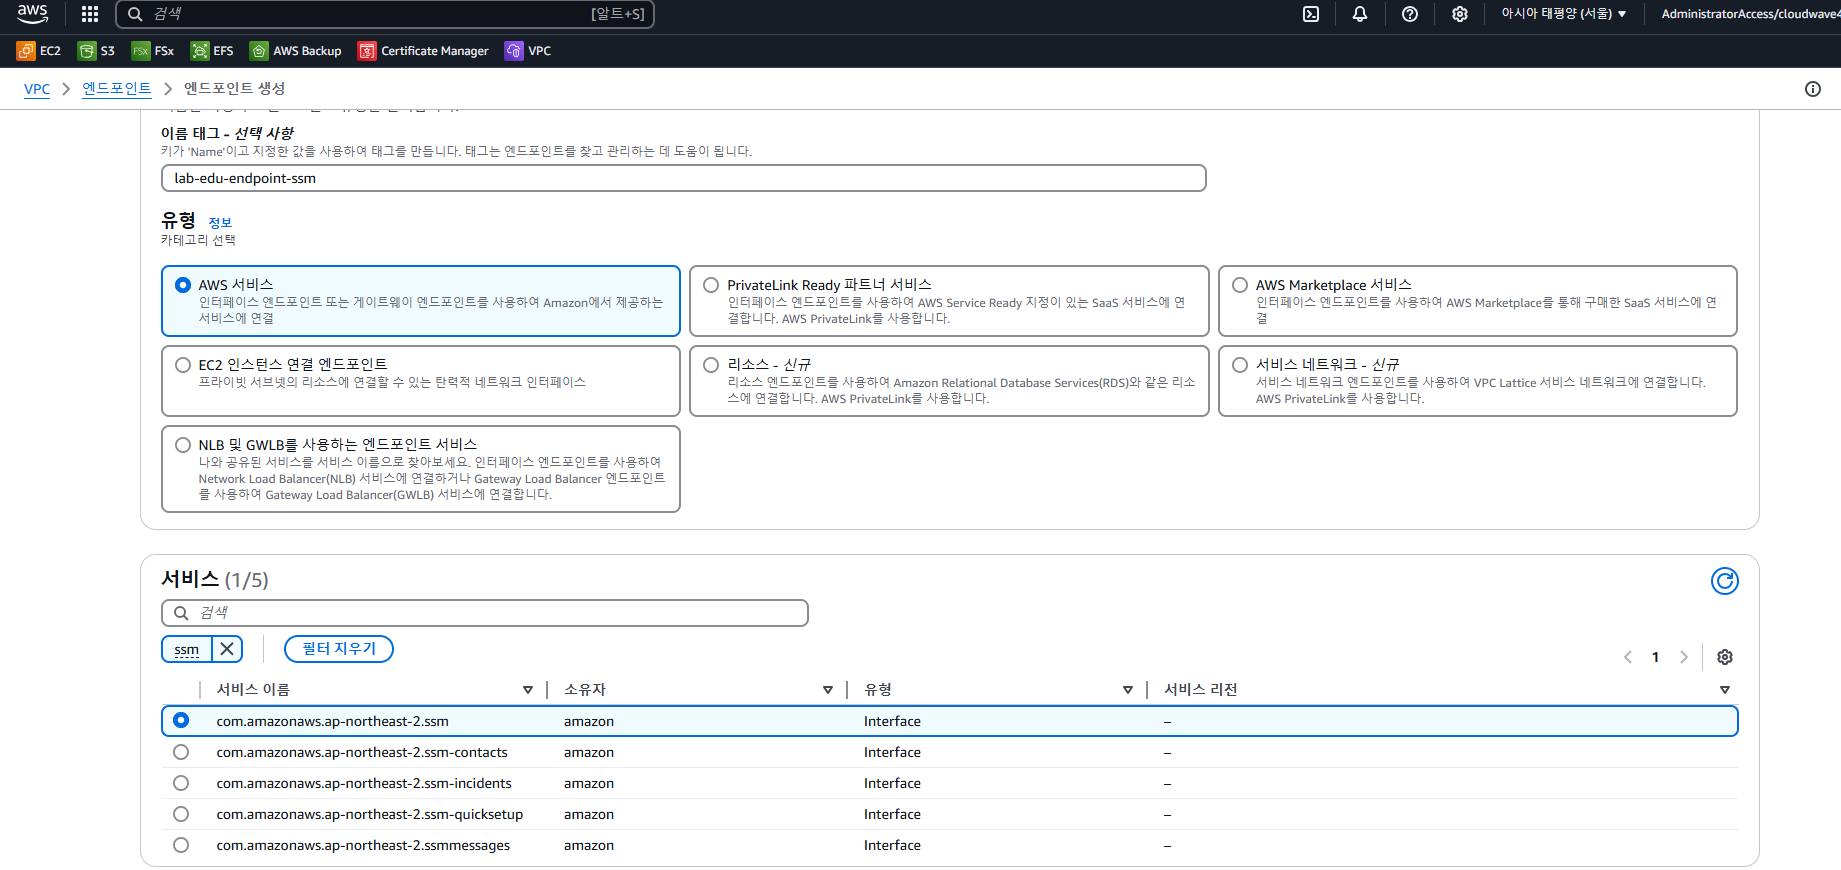Click the ssm filter token
1841x870 pixels.
pos(187,650)
